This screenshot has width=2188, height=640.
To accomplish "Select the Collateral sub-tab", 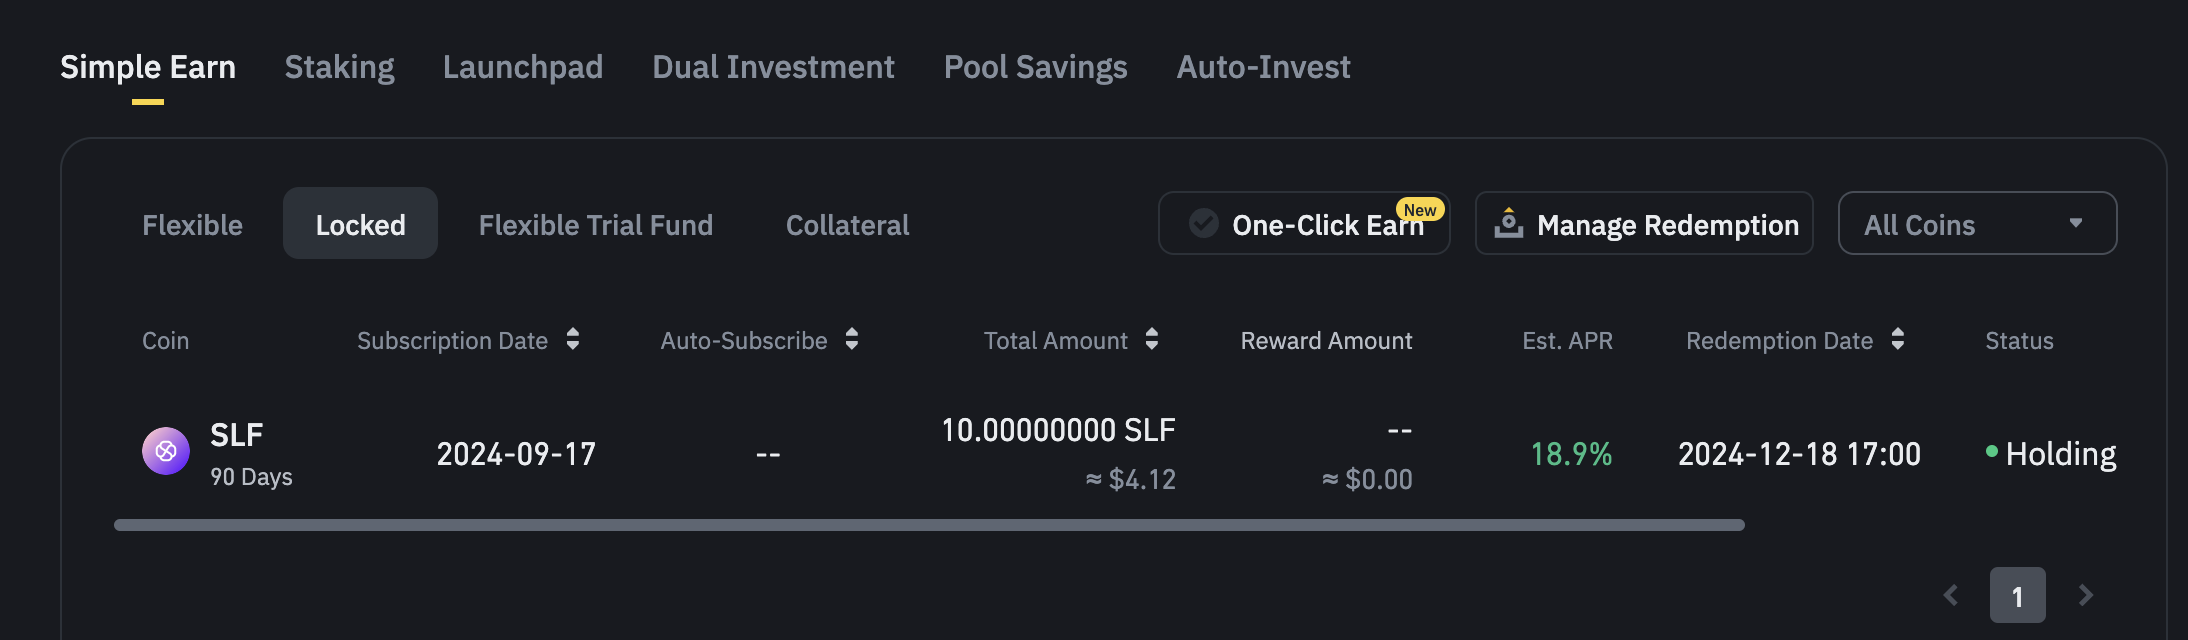I will click(x=847, y=225).
